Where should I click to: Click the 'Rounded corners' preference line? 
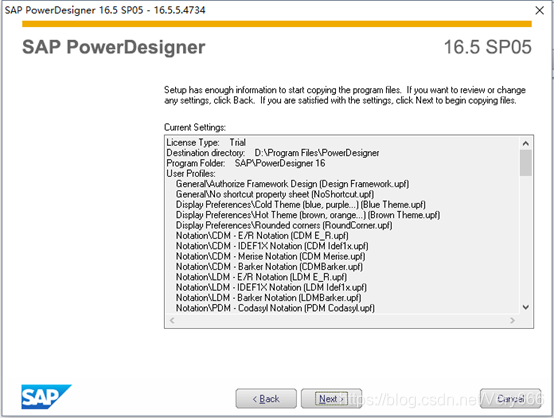[284, 225]
